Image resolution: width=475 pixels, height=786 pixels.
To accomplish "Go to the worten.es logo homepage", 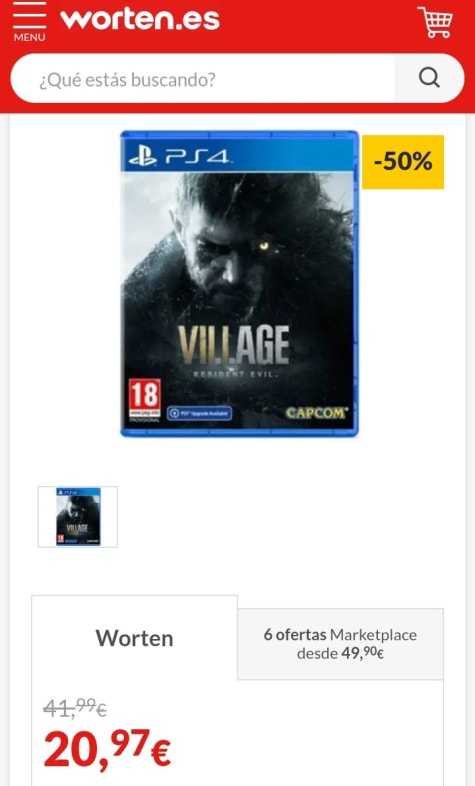I will tap(140, 19).
